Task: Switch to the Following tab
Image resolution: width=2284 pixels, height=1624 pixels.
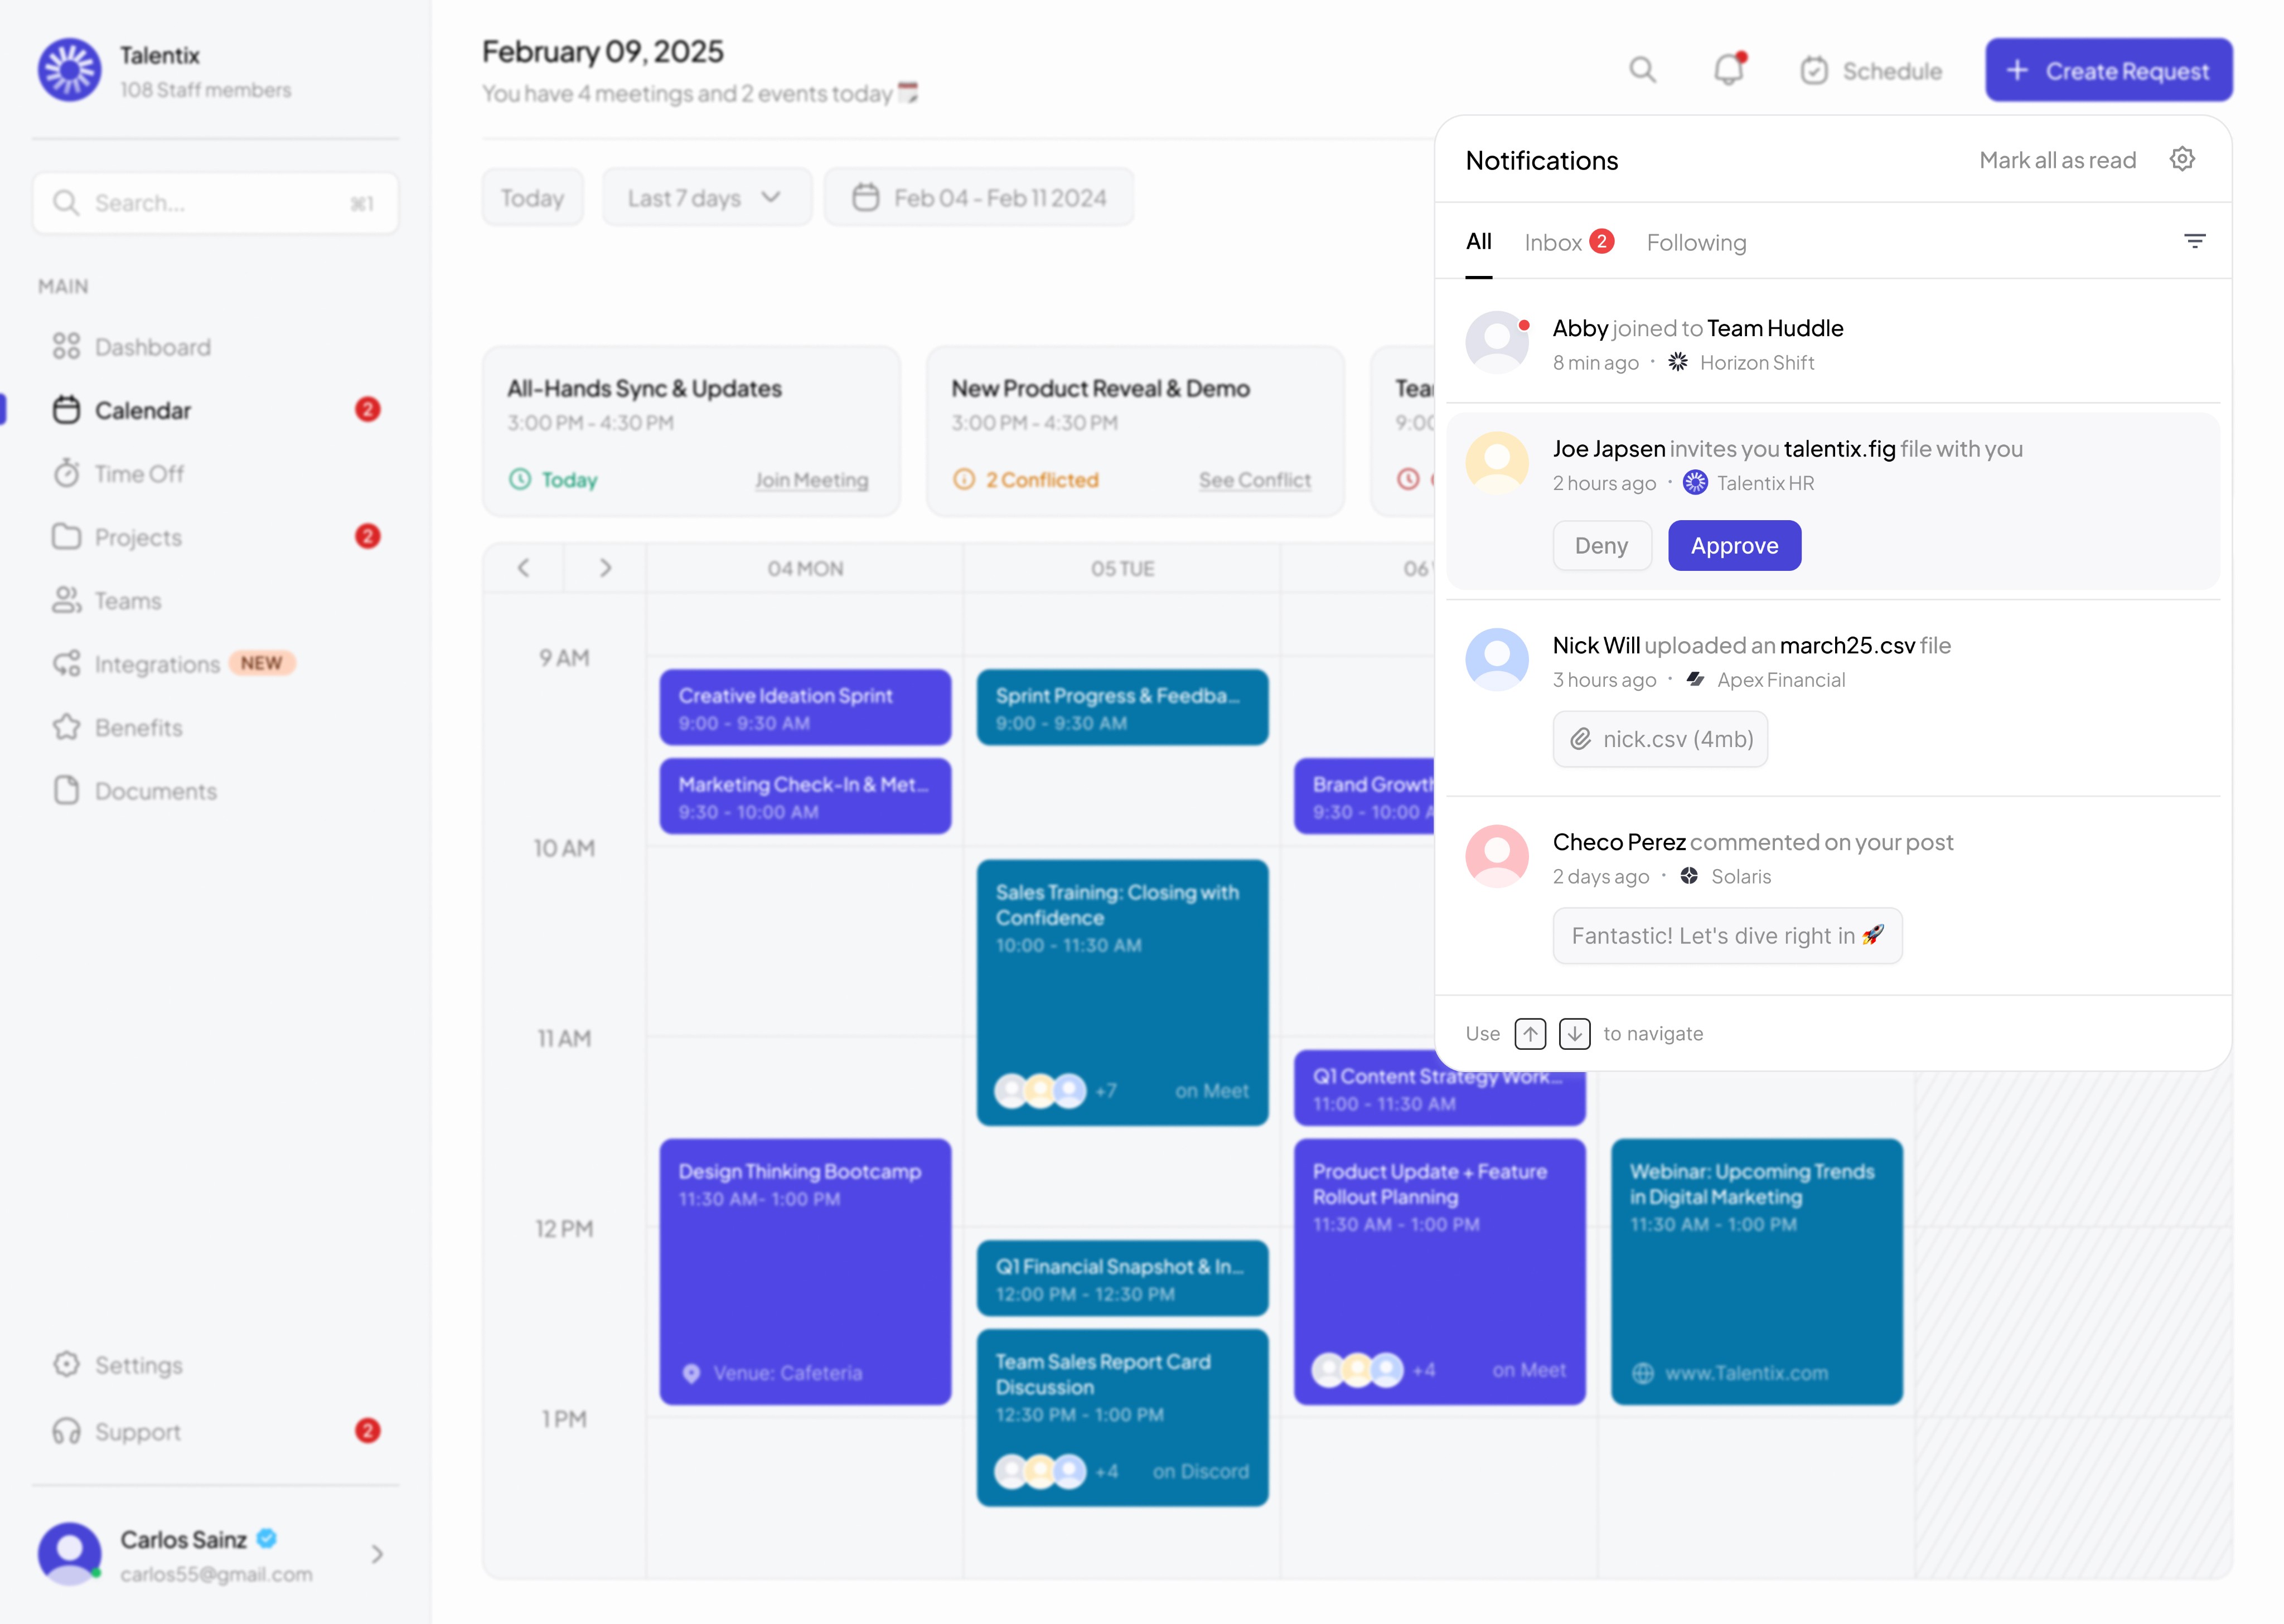Action: click(x=1696, y=242)
